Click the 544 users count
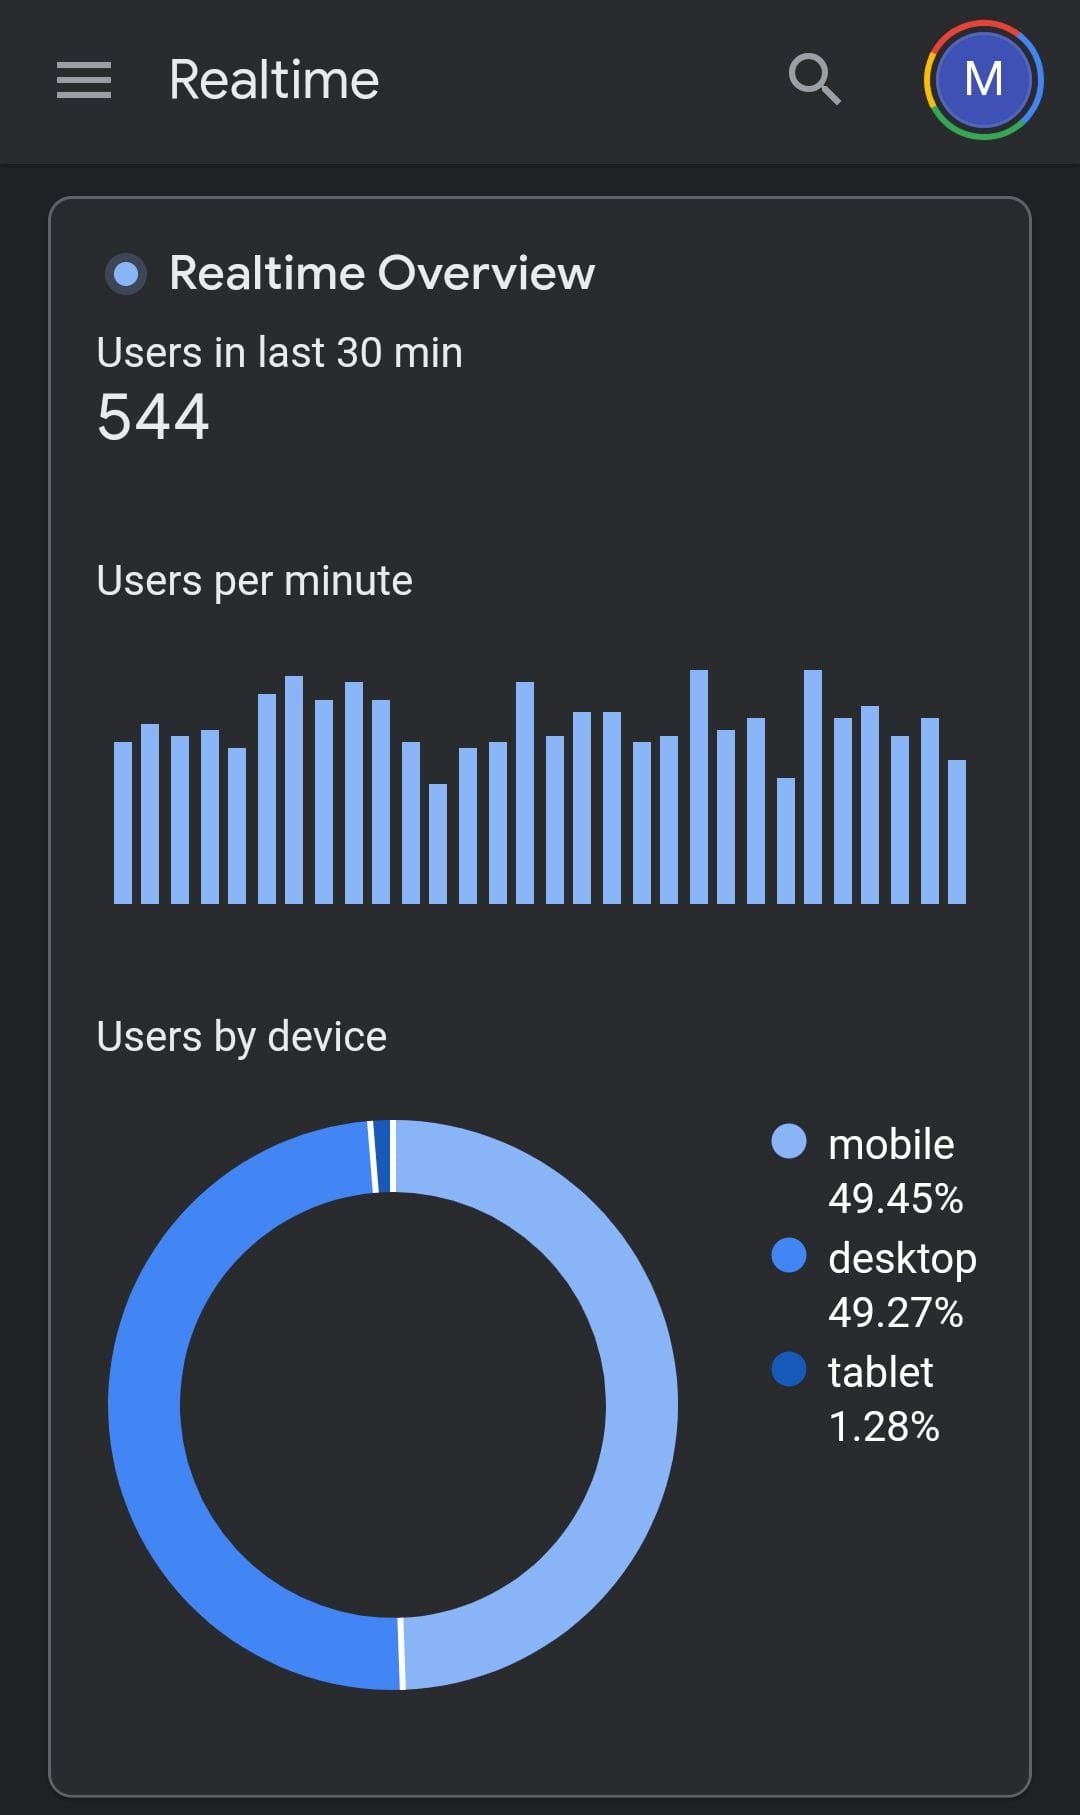The height and width of the screenshot is (1815, 1080). pyautogui.click(x=153, y=417)
